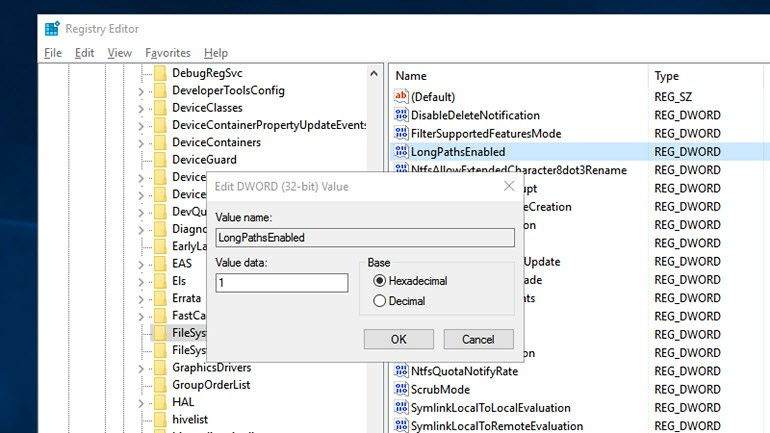The image size is (770, 433).
Task: Expand the DeviceContainerPropertyUpdateEvents key
Action: click(x=141, y=126)
